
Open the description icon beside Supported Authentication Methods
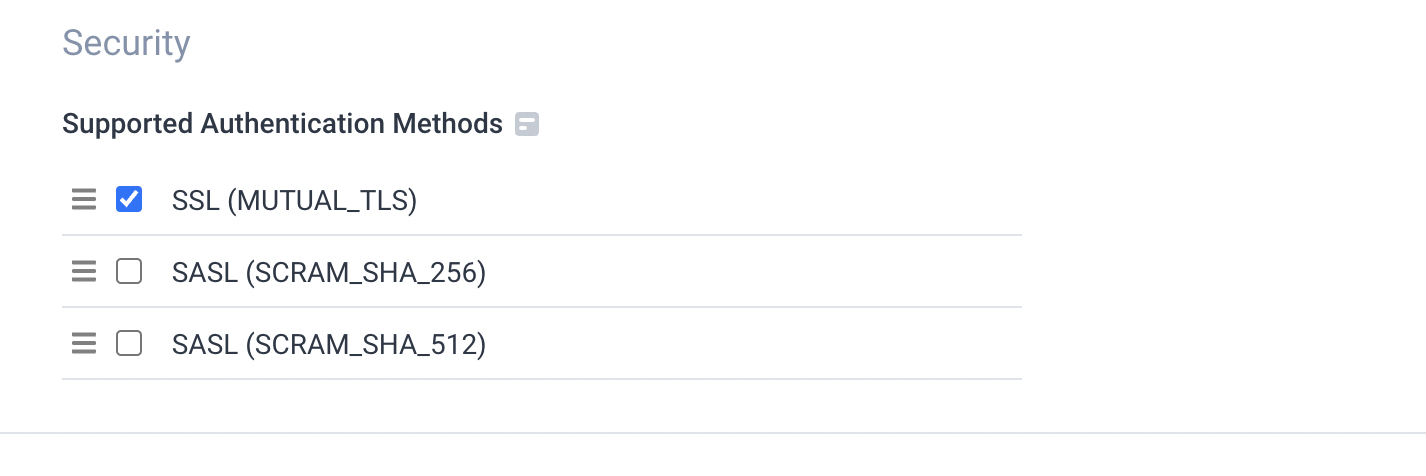pos(527,124)
